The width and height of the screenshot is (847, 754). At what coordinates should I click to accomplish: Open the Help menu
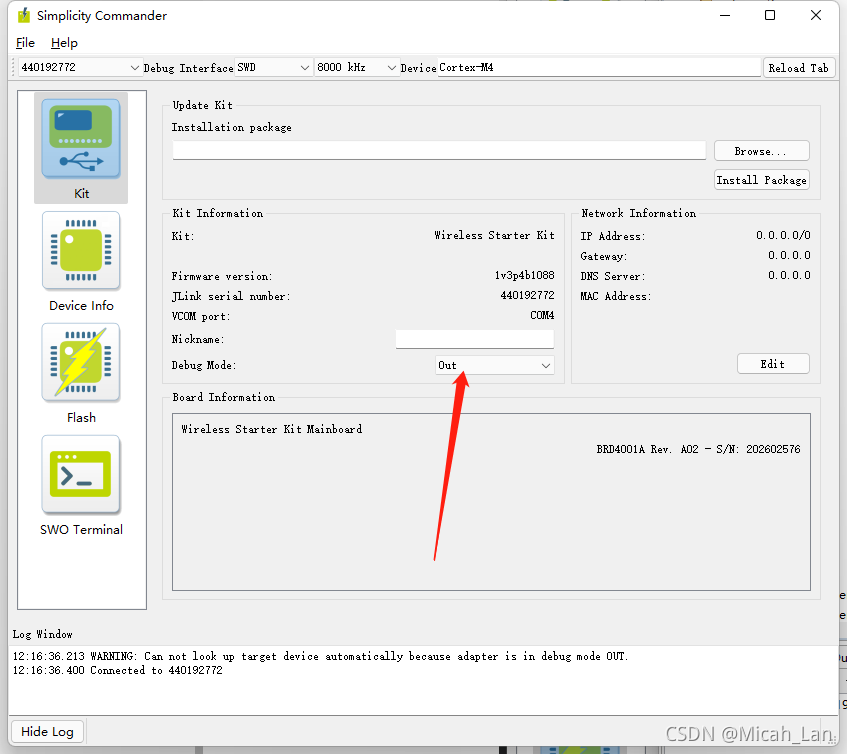click(64, 43)
